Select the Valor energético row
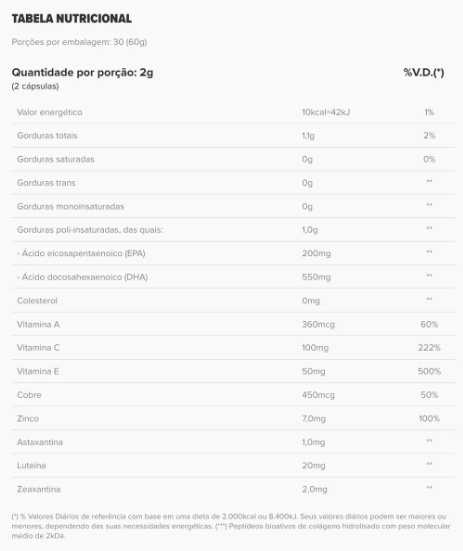The width and height of the screenshot is (463, 551). pos(233,112)
